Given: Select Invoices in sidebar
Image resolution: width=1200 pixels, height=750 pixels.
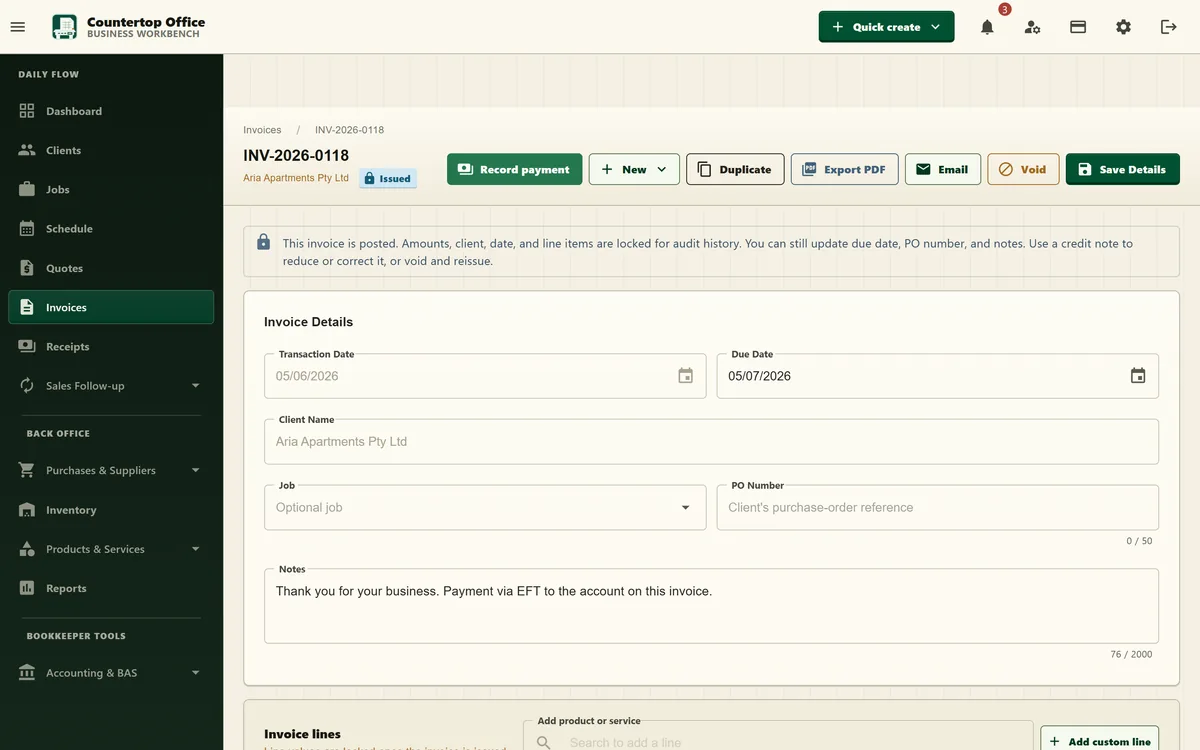Looking at the screenshot, I should pyautogui.click(x=111, y=307).
